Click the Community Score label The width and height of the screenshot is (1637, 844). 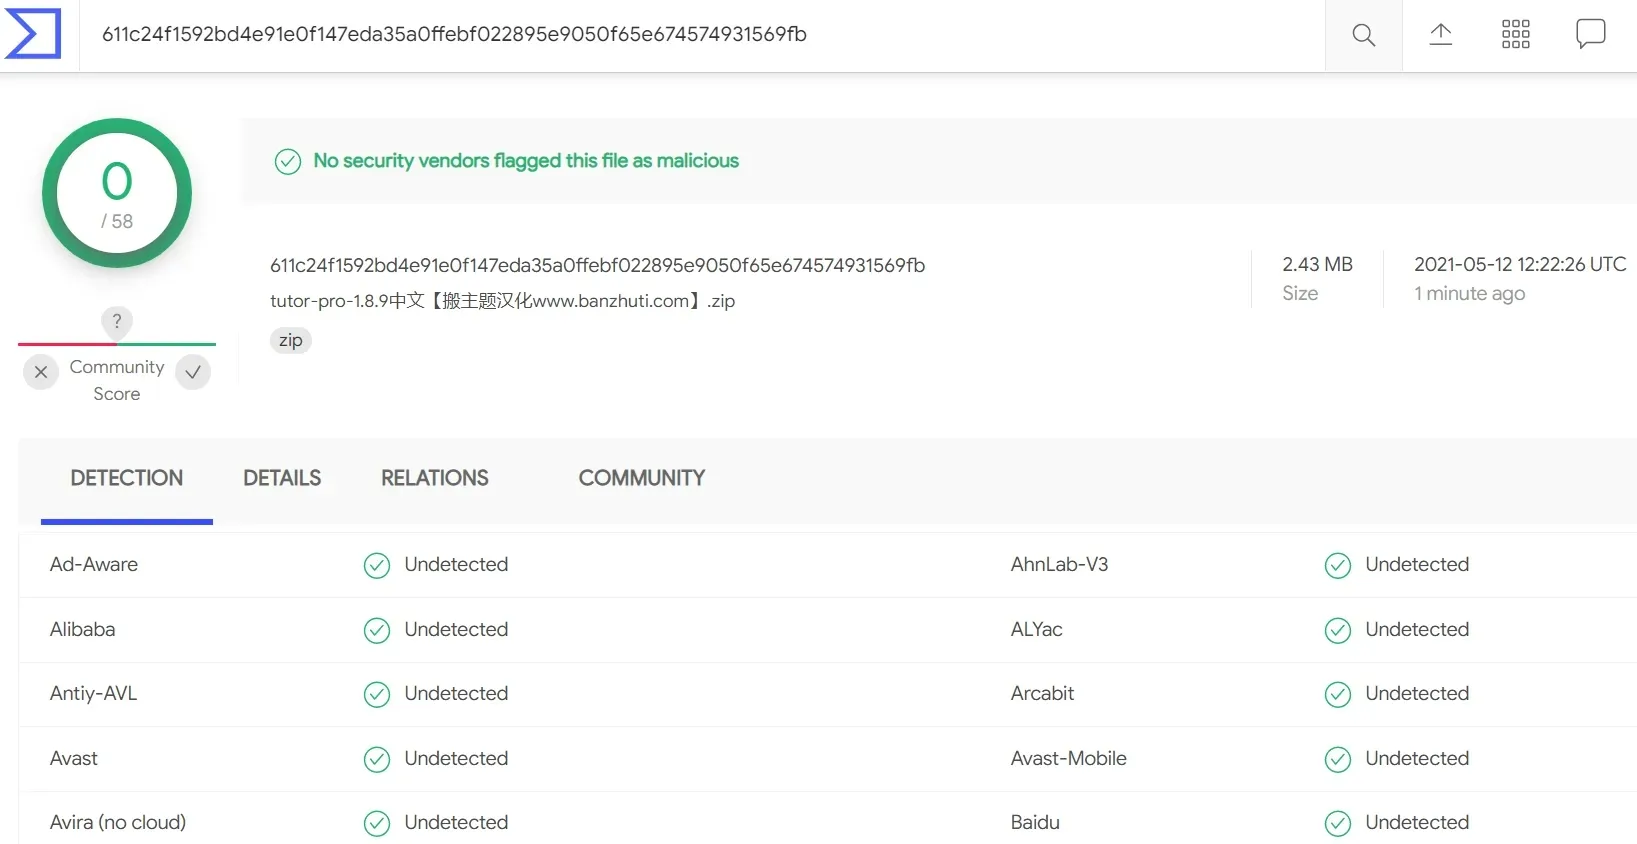[x=117, y=380]
